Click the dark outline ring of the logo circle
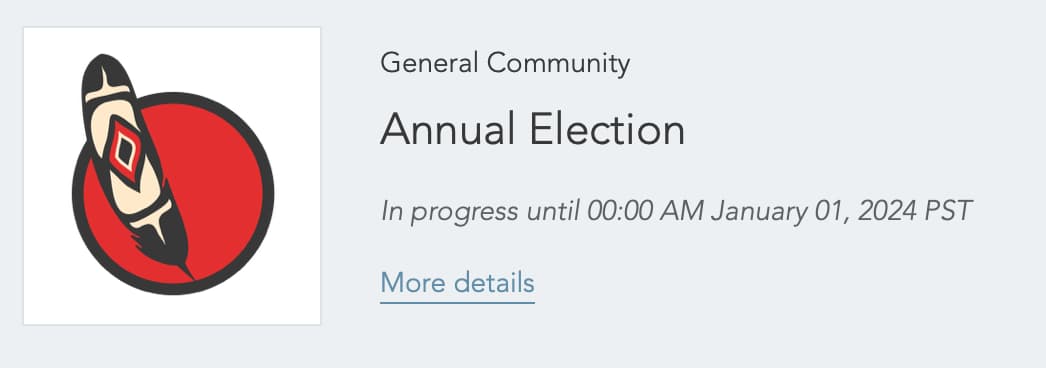The image size is (1046, 368). tap(268, 193)
